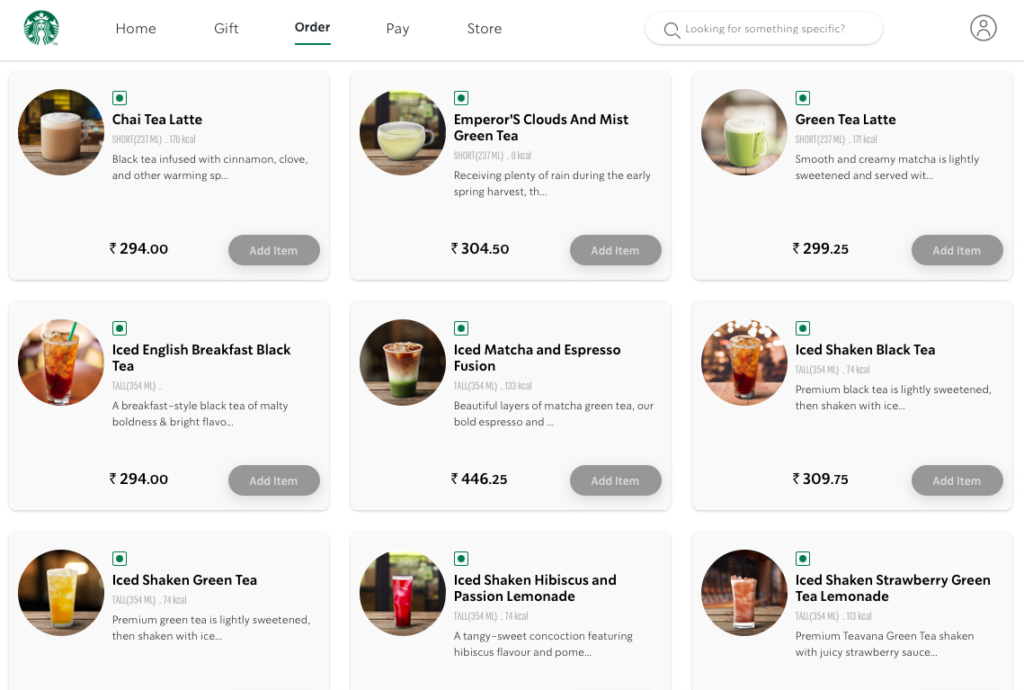Screen dimensions: 1024x690
Task: Click veg symbol on Iced Shaken Green Tea
Action: tap(119, 558)
